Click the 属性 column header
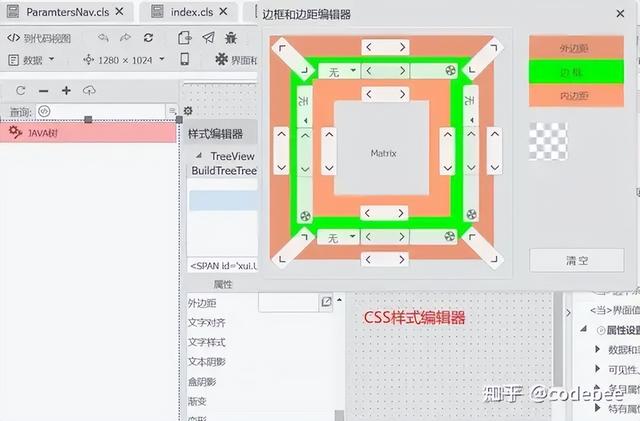Image resolution: width=640 pixels, height=421 pixels. [x=223, y=284]
